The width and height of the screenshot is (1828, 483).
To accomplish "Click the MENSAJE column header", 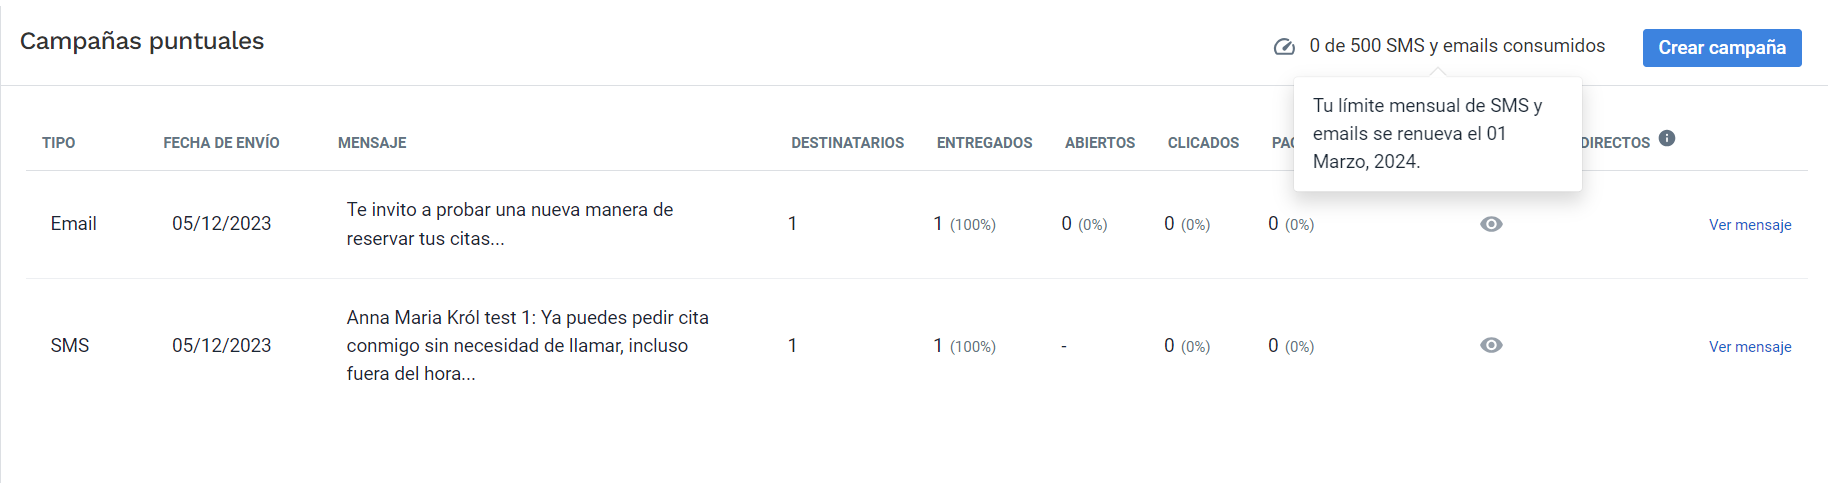I will click(372, 143).
